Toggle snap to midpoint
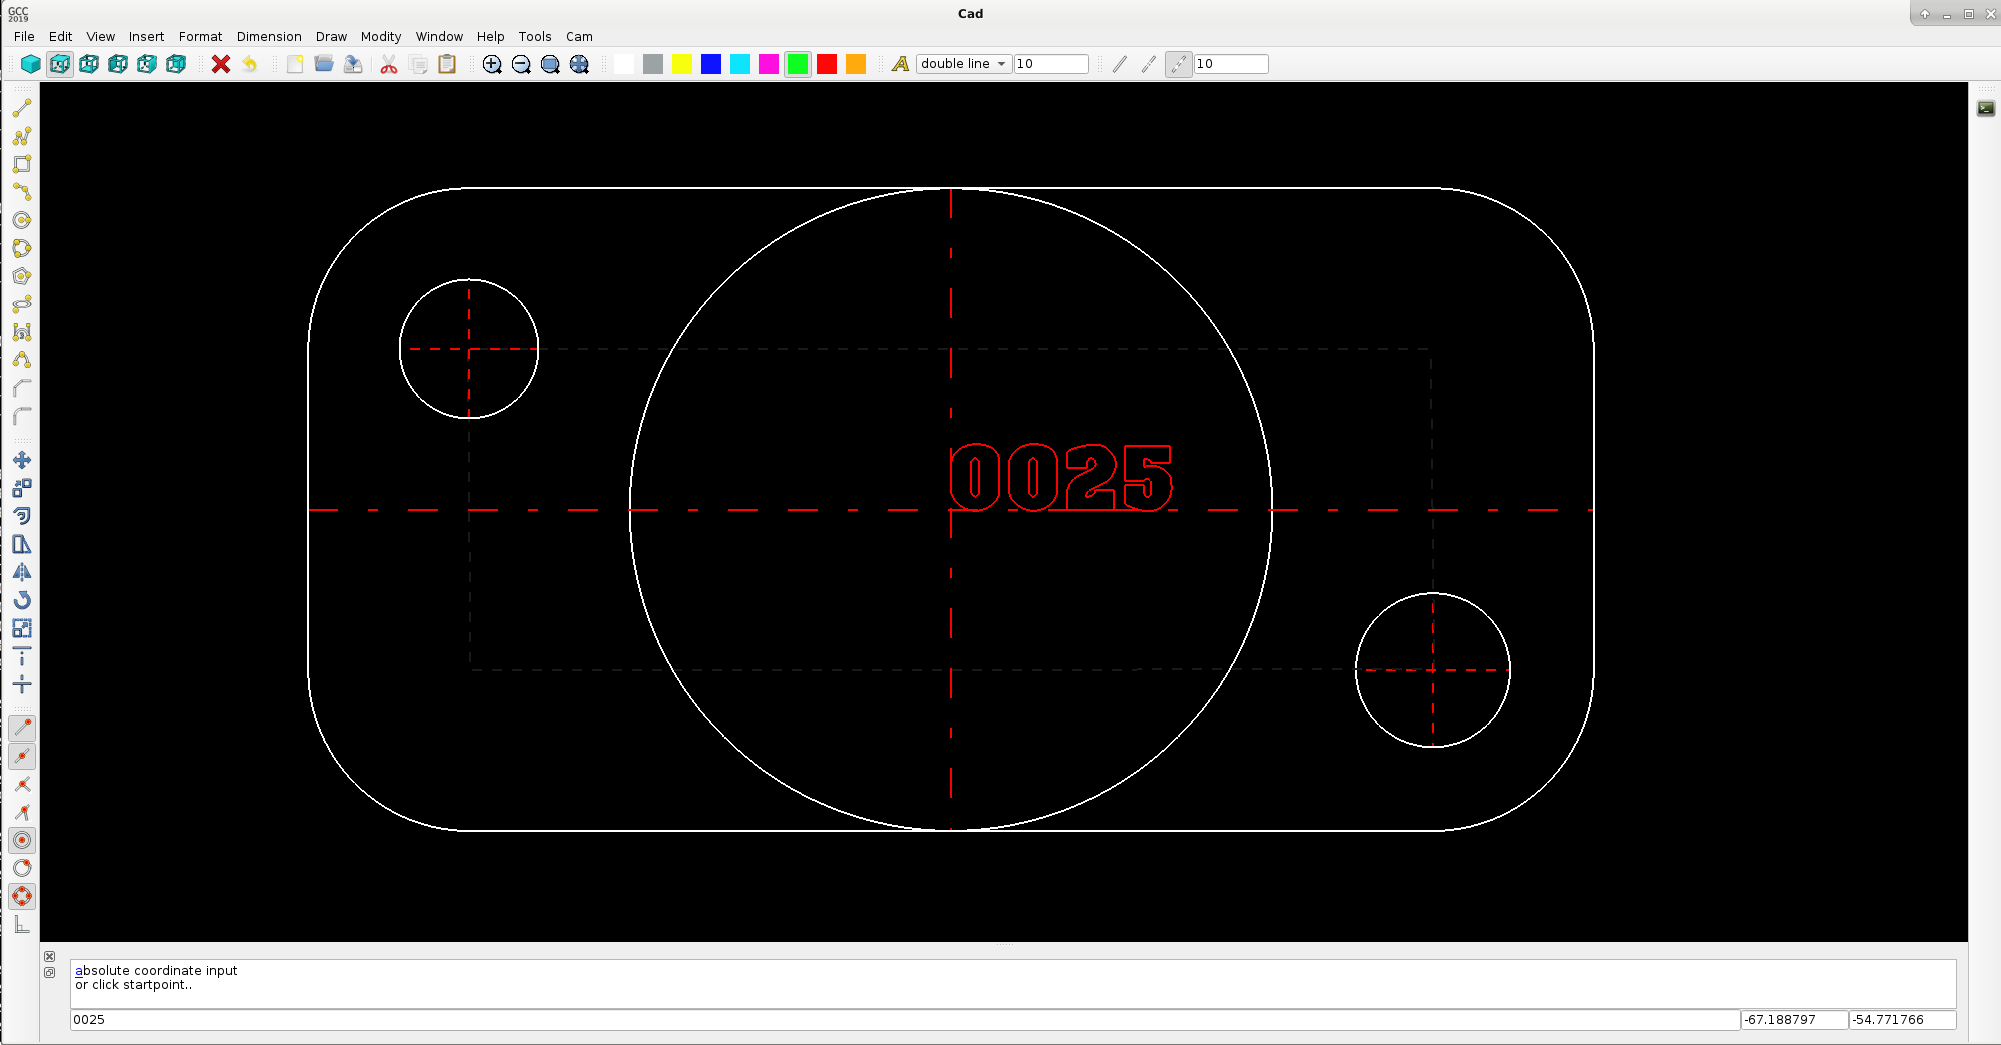 coord(22,756)
